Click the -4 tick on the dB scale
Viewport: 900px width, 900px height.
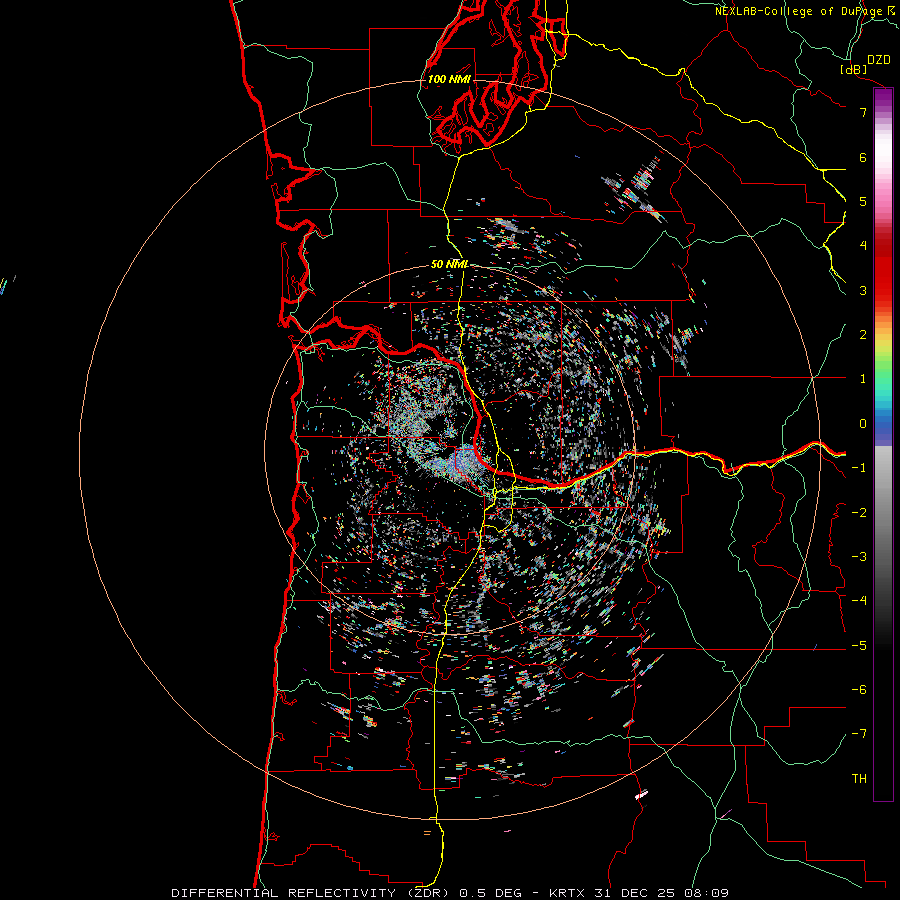[x=859, y=601]
